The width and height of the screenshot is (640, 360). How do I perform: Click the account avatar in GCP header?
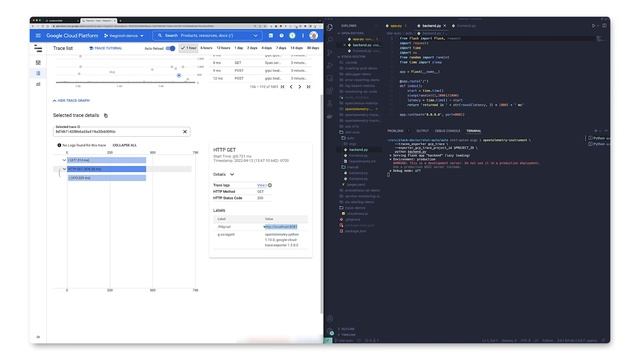[x=313, y=36]
